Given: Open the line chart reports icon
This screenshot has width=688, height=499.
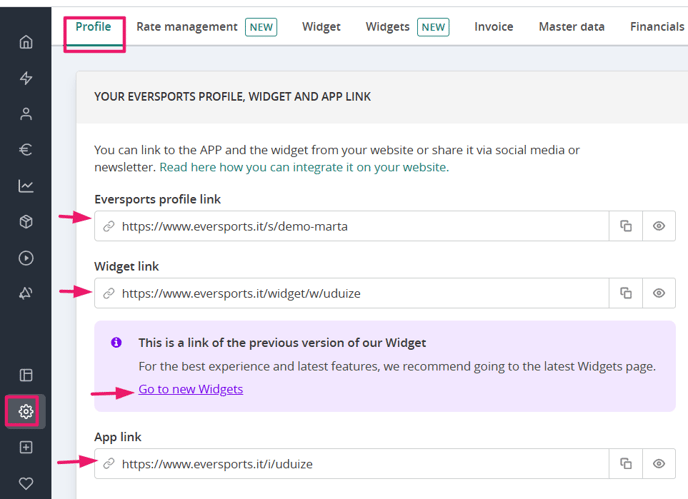Looking at the screenshot, I should tap(26, 186).
